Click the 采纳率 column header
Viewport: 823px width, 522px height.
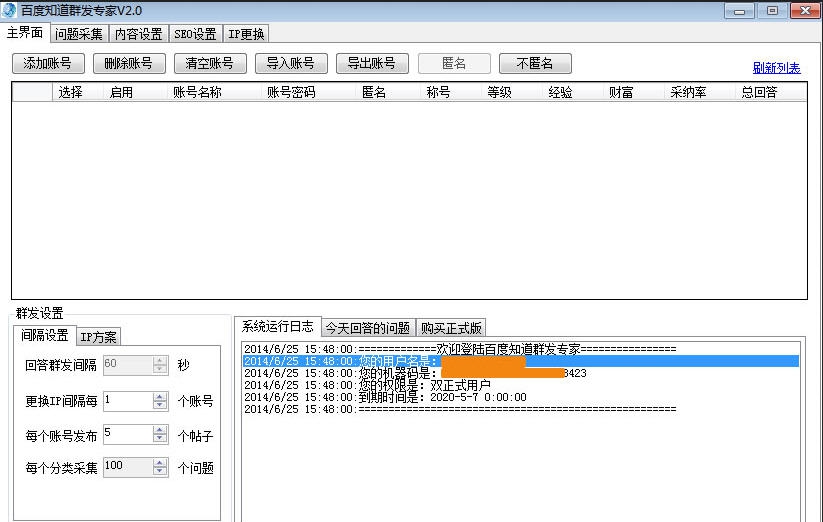tap(698, 92)
